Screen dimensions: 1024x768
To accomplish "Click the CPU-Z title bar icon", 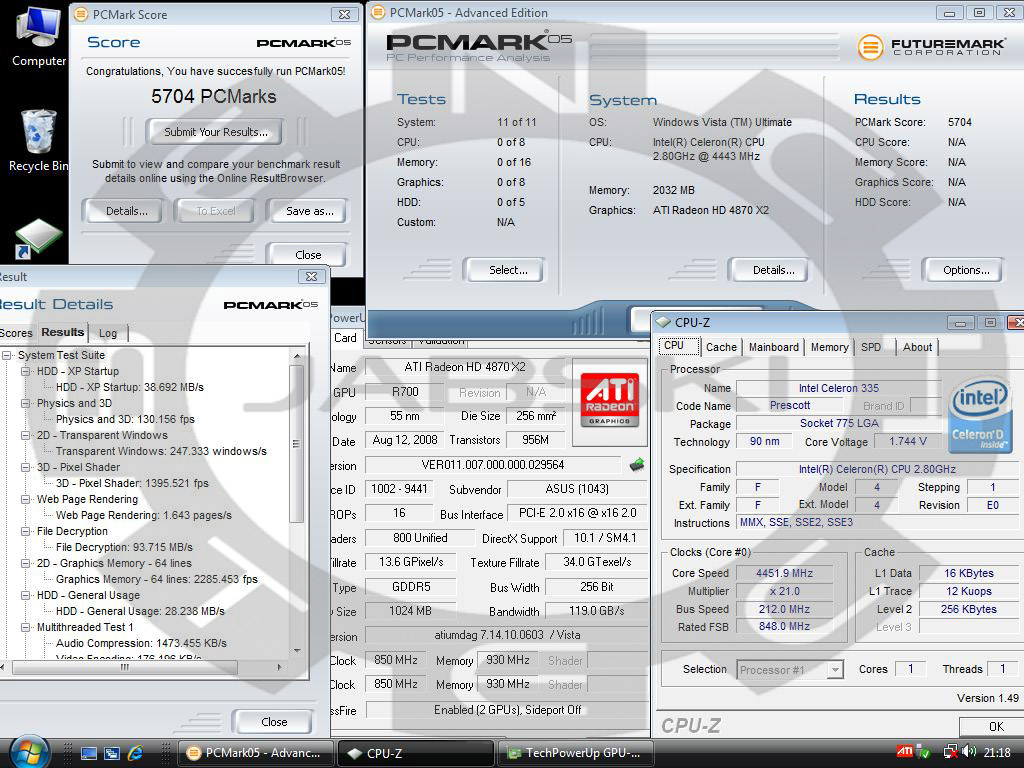I will click(x=664, y=322).
